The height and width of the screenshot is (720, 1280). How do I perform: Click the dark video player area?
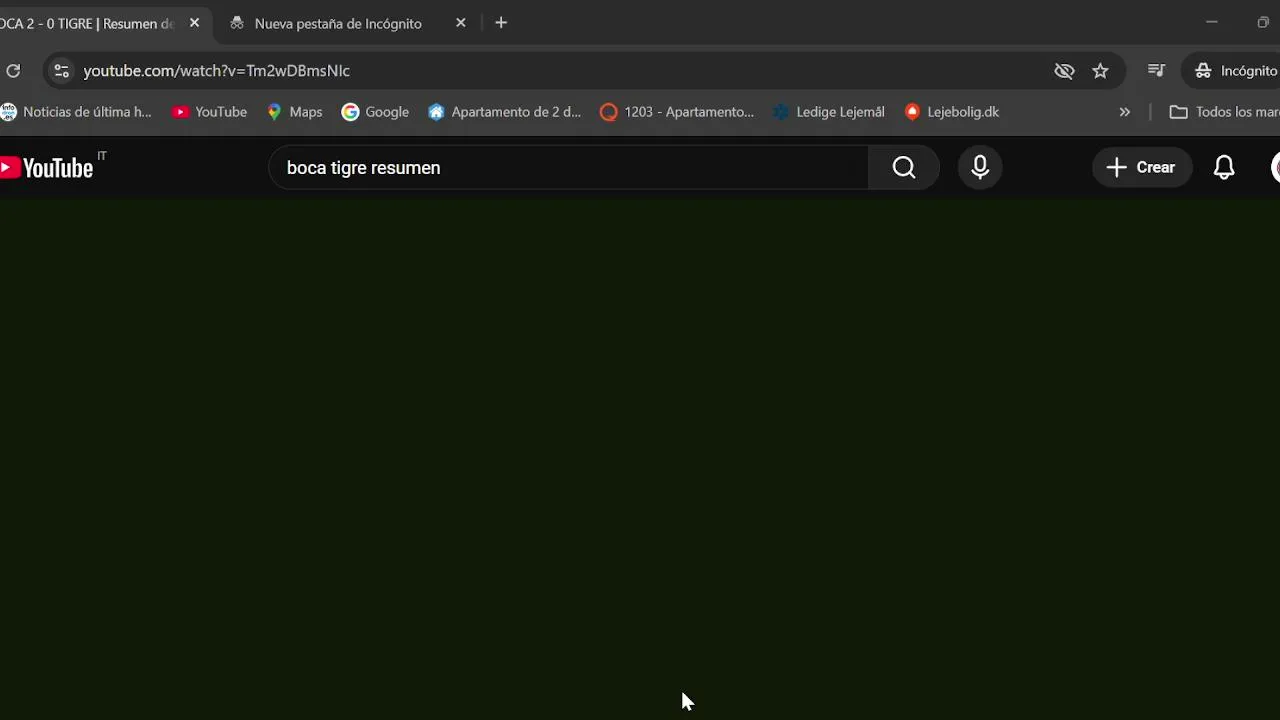point(640,459)
